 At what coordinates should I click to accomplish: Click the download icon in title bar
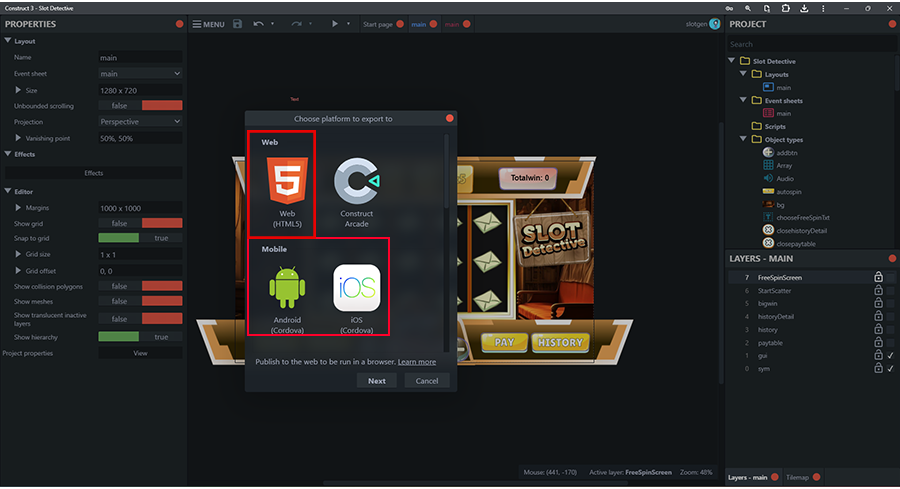click(x=804, y=8)
